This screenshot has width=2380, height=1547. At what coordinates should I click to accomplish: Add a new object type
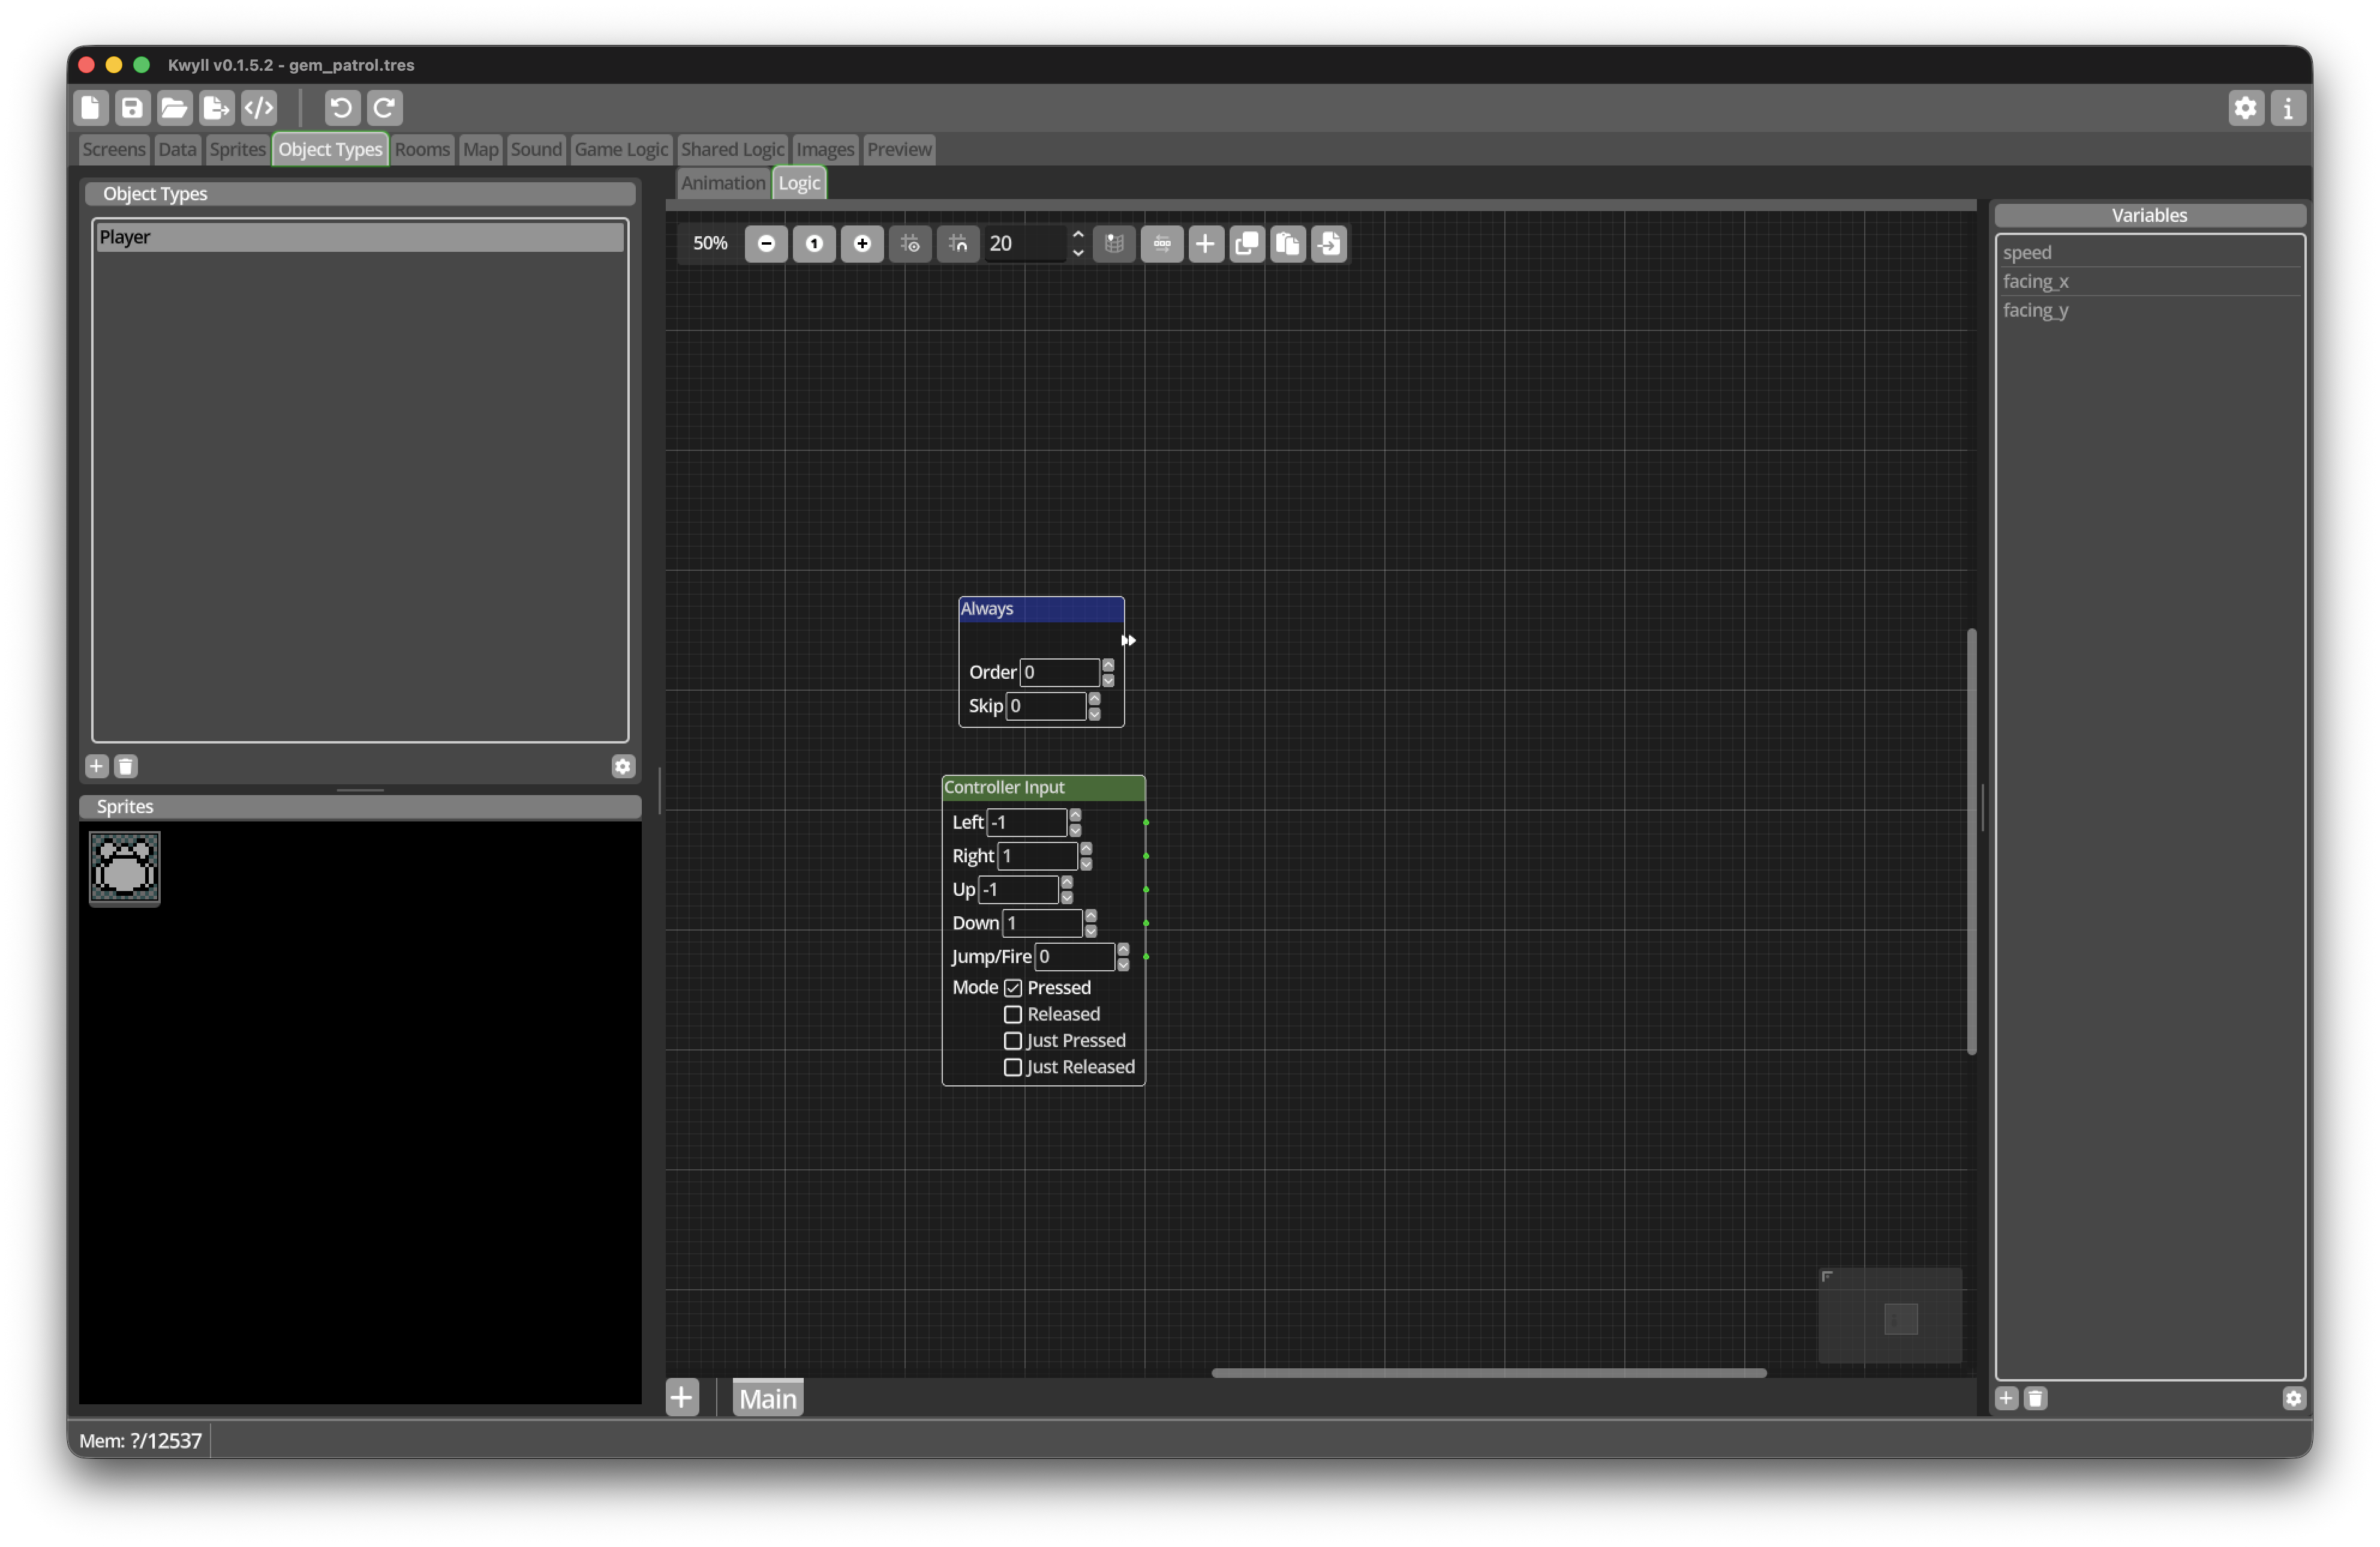[x=96, y=766]
